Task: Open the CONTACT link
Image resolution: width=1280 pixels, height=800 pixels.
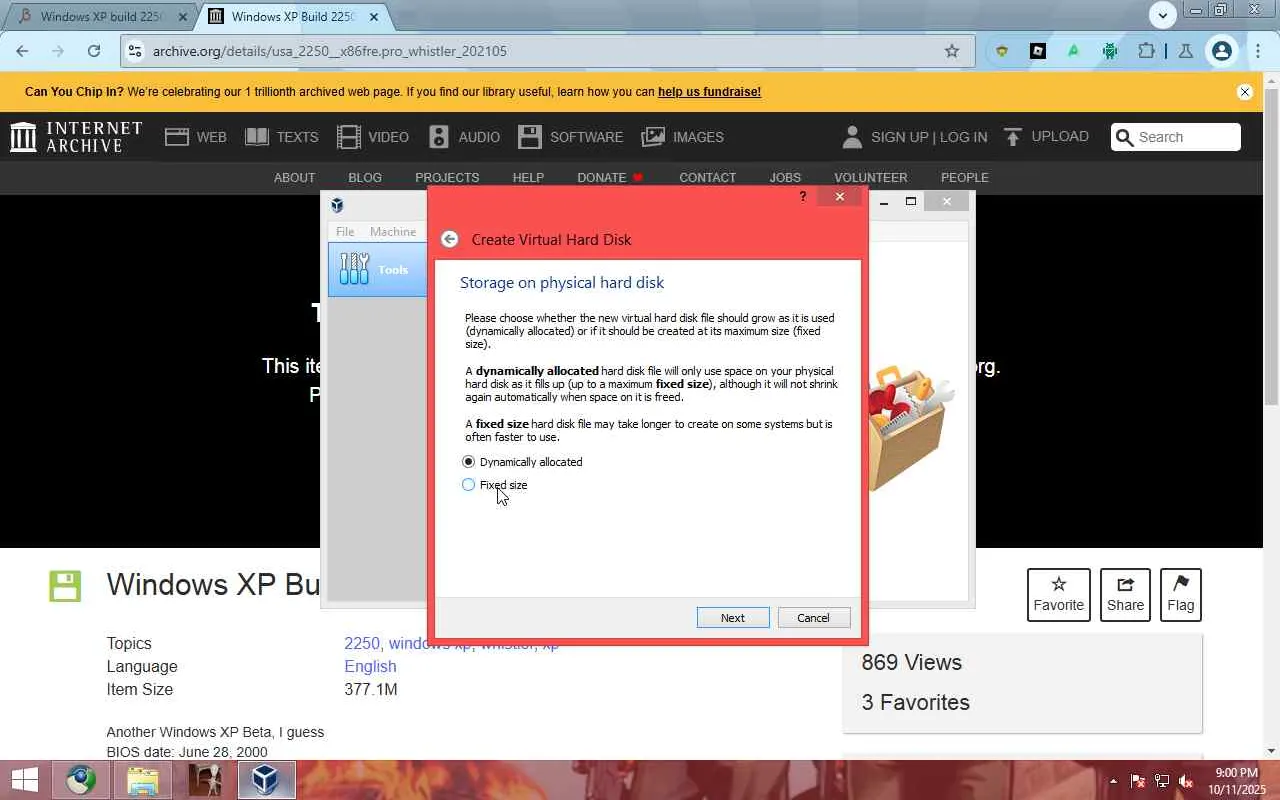Action: 708,177
